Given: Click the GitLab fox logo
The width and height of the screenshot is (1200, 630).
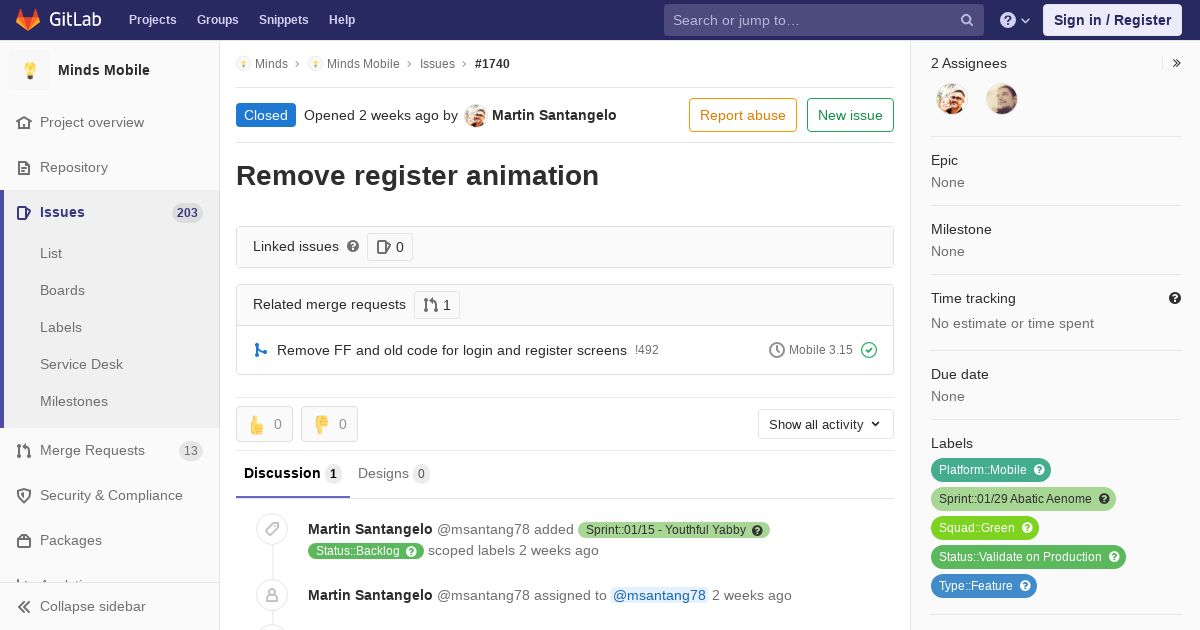Looking at the screenshot, I should pos(28,19).
